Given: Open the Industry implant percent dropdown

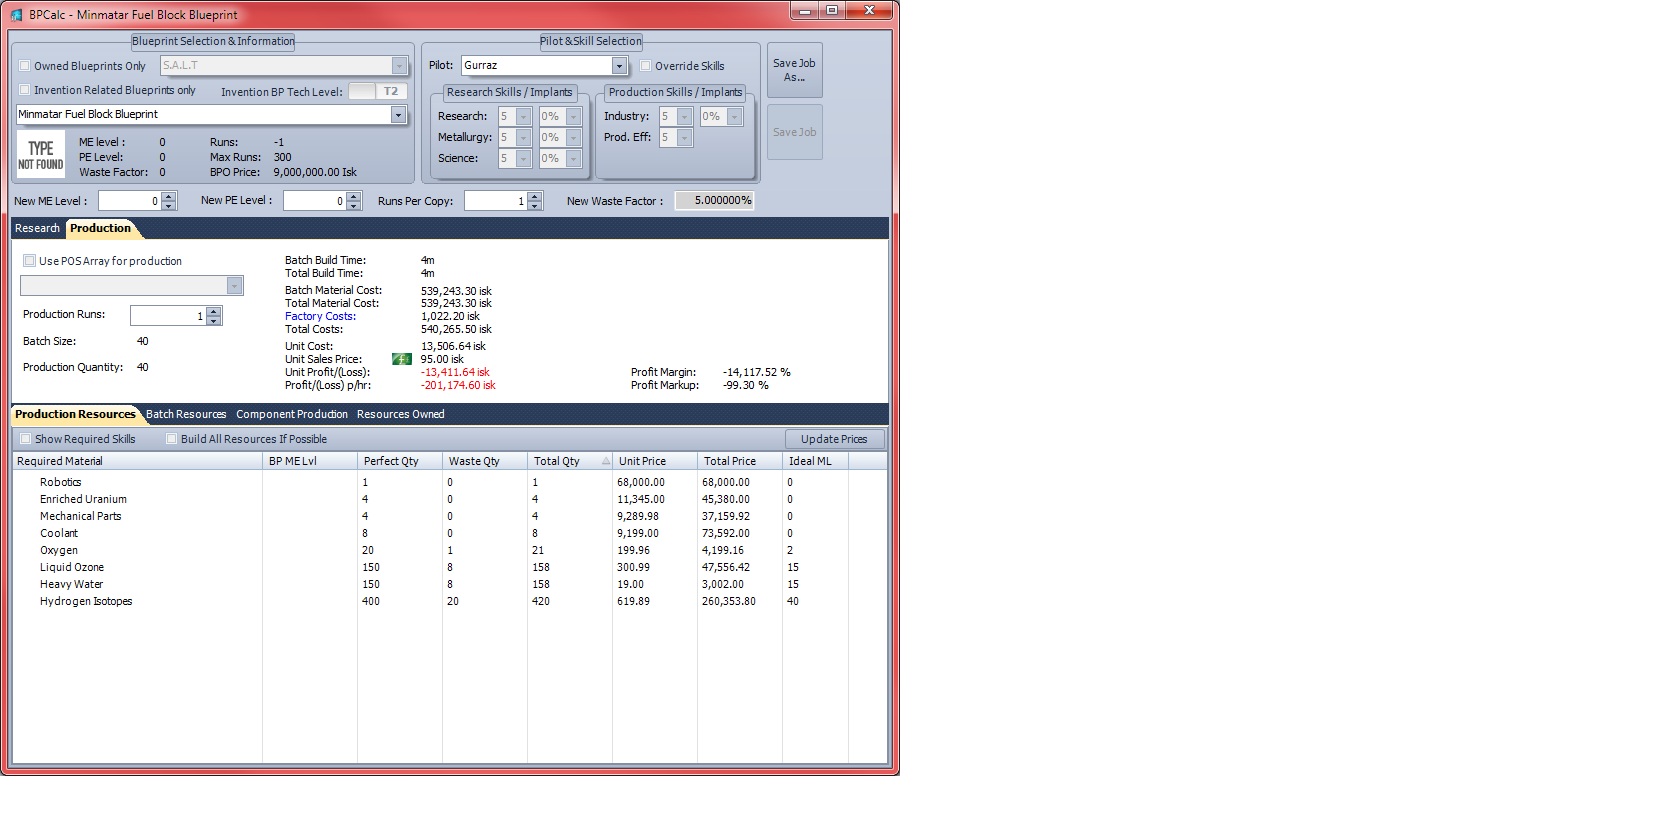Looking at the screenshot, I should coord(735,117).
